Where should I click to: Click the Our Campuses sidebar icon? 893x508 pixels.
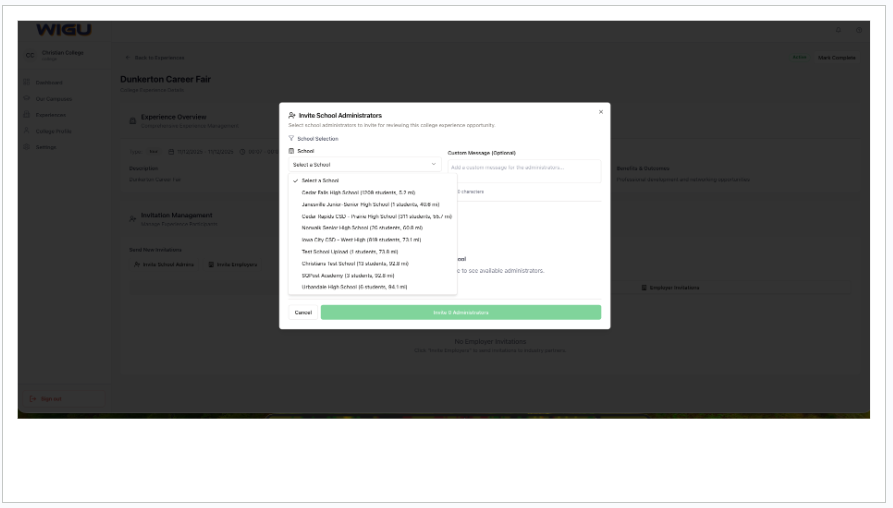tap(27, 99)
